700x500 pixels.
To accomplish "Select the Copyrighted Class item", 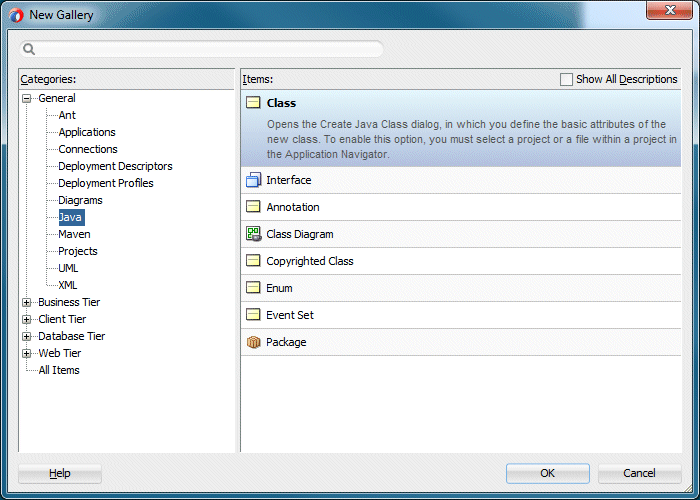I will [461, 261].
